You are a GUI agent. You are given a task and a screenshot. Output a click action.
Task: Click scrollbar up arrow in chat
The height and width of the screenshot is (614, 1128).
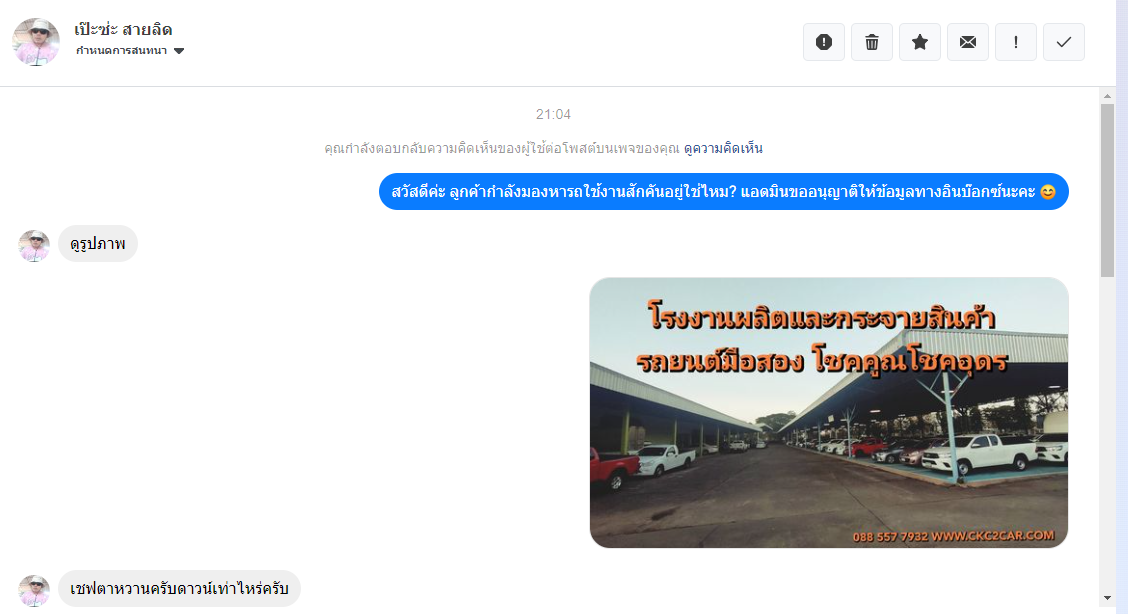click(x=1107, y=96)
